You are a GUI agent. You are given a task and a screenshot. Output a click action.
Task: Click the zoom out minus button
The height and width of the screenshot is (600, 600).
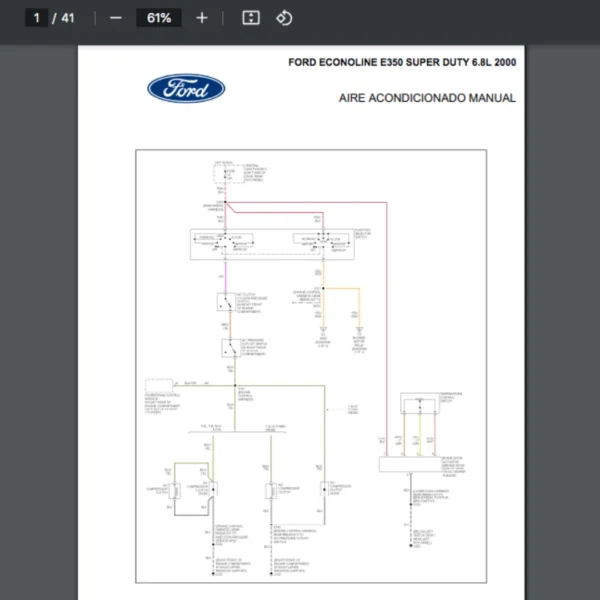[x=116, y=18]
